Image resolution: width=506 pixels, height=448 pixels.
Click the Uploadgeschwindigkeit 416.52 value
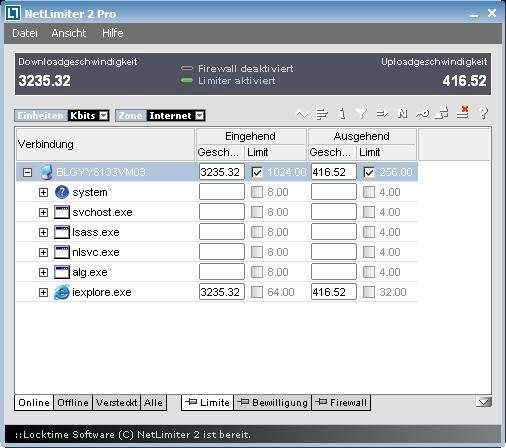point(465,81)
